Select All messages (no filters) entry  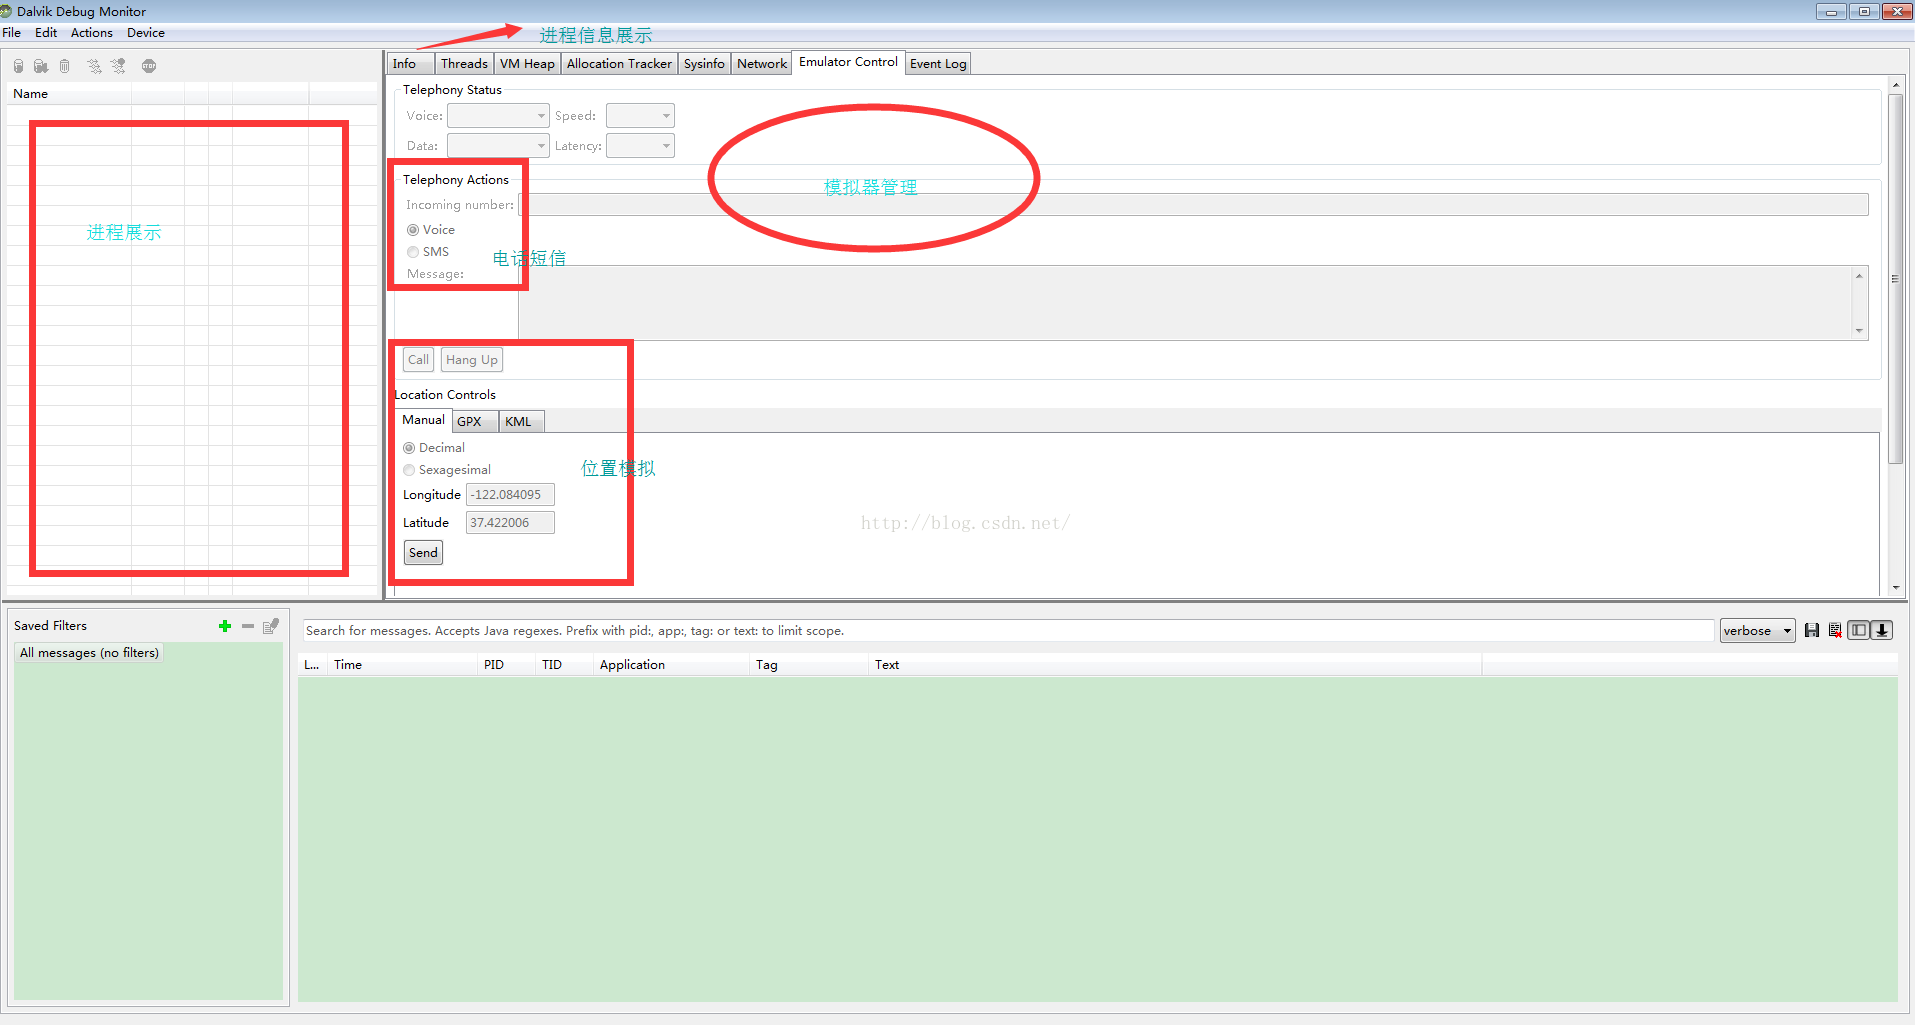[89, 653]
